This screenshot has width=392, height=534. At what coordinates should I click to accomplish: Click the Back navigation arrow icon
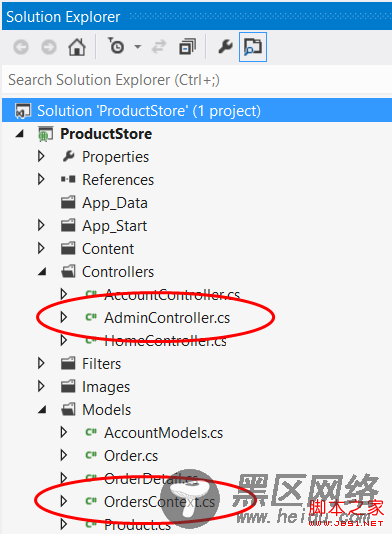point(21,47)
